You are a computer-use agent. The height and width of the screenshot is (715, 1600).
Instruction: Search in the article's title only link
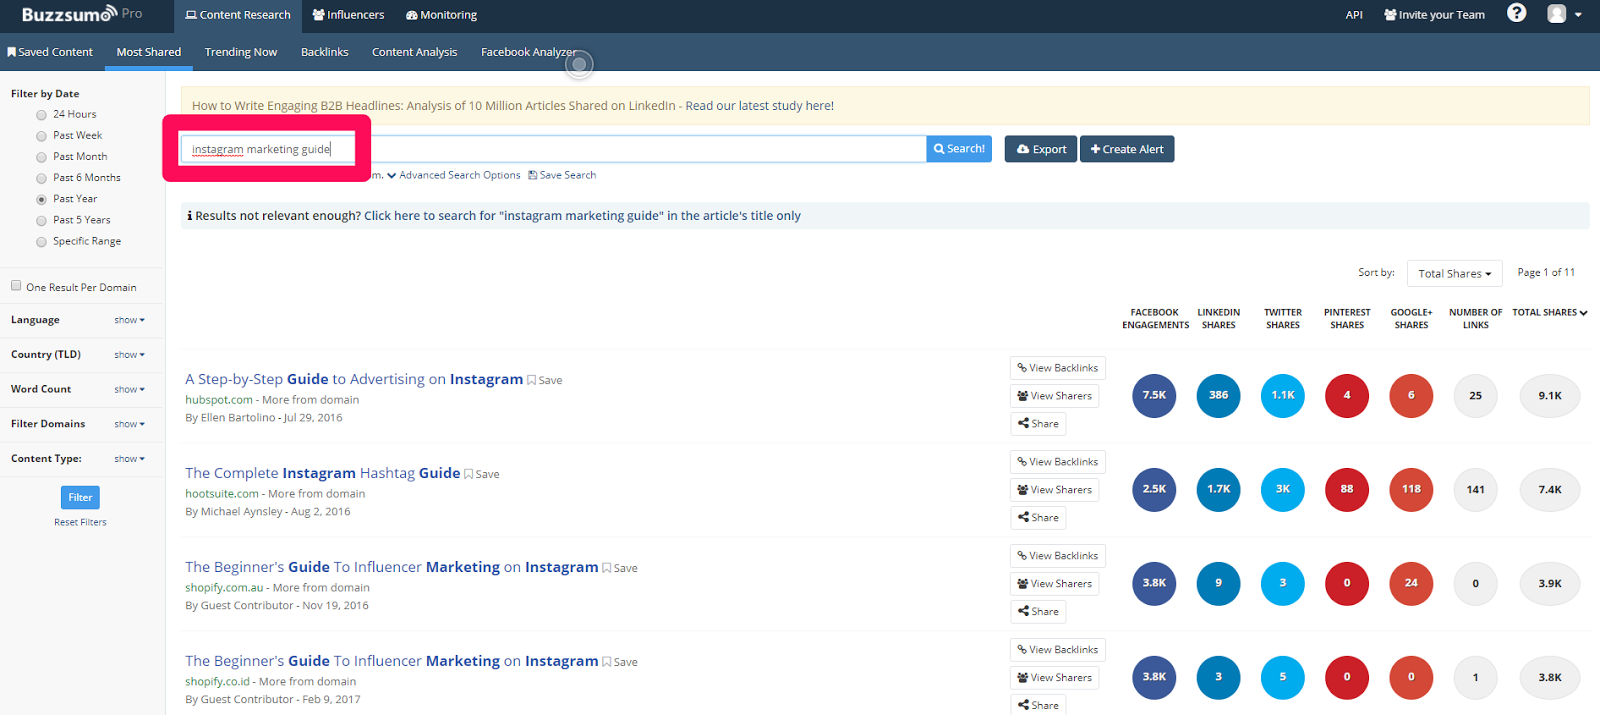pos(582,215)
